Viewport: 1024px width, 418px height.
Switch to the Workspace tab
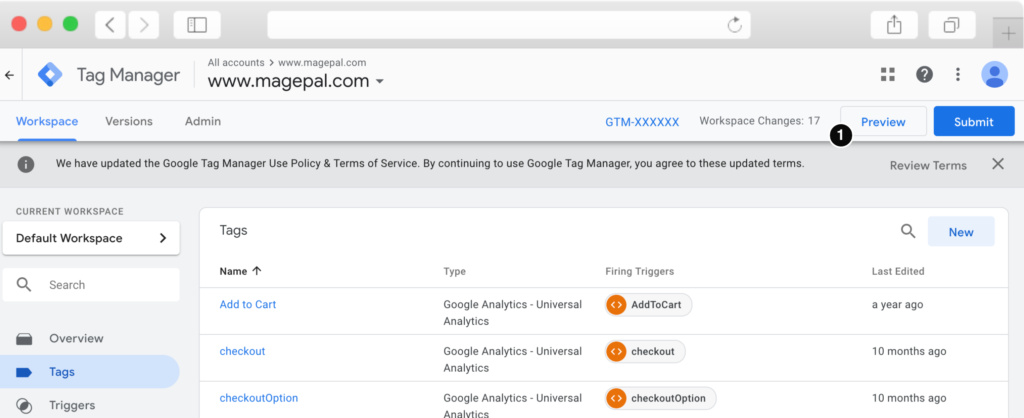[47, 121]
